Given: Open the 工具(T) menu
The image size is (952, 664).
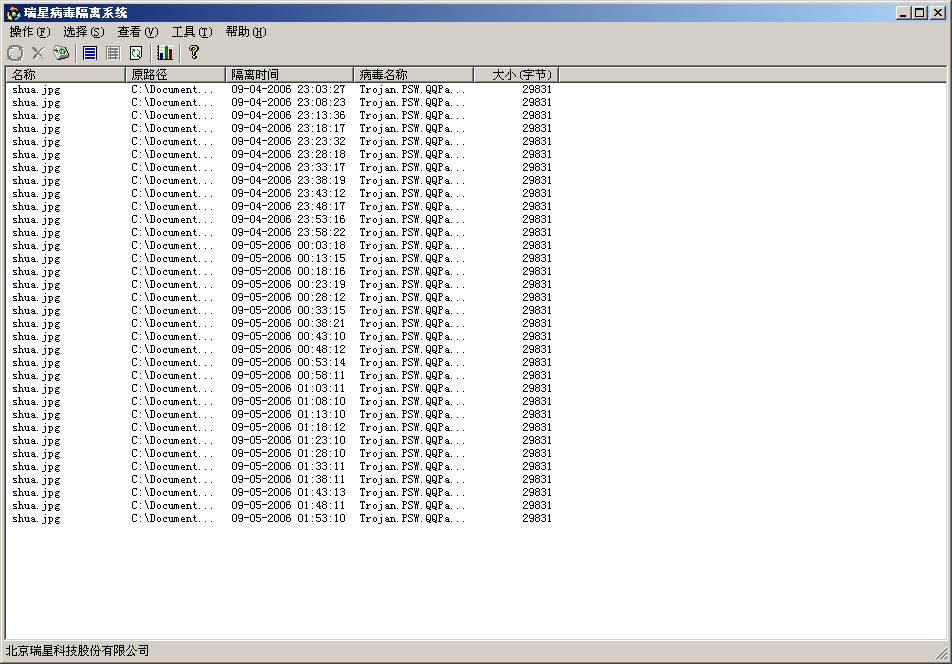Looking at the screenshot, I should click(192, 32).
